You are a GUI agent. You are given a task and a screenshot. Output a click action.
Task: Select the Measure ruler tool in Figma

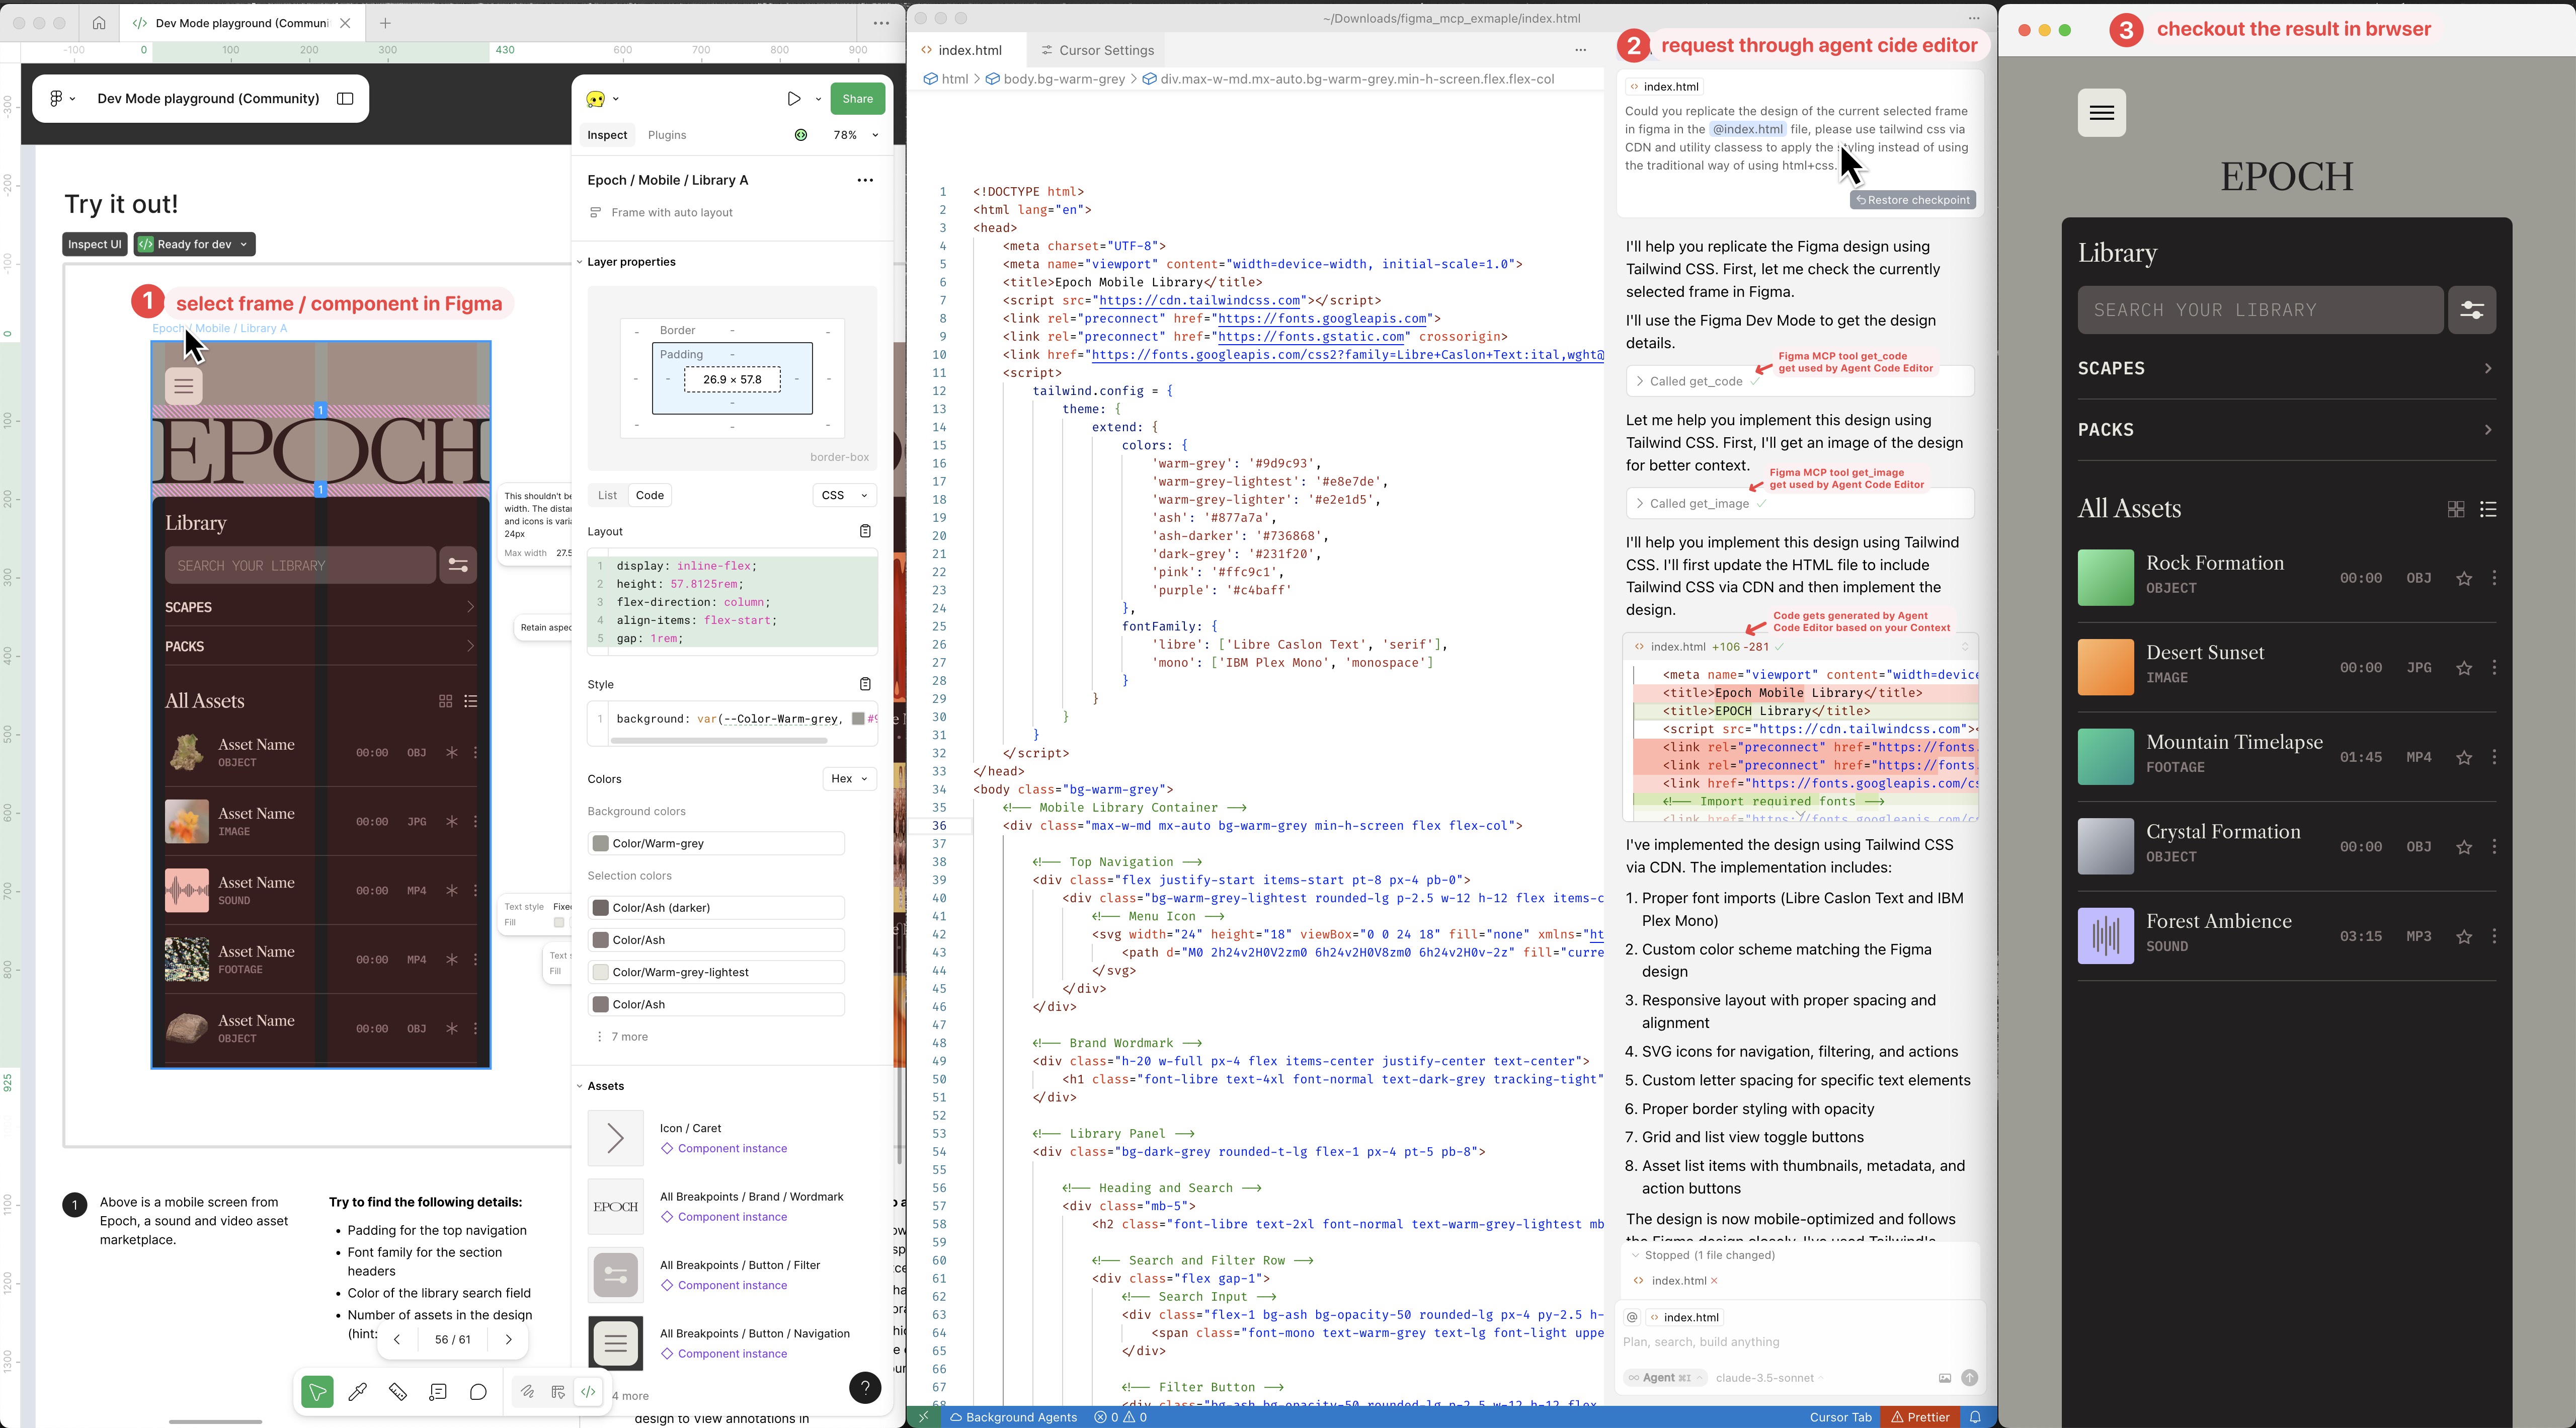[398, 1391]
